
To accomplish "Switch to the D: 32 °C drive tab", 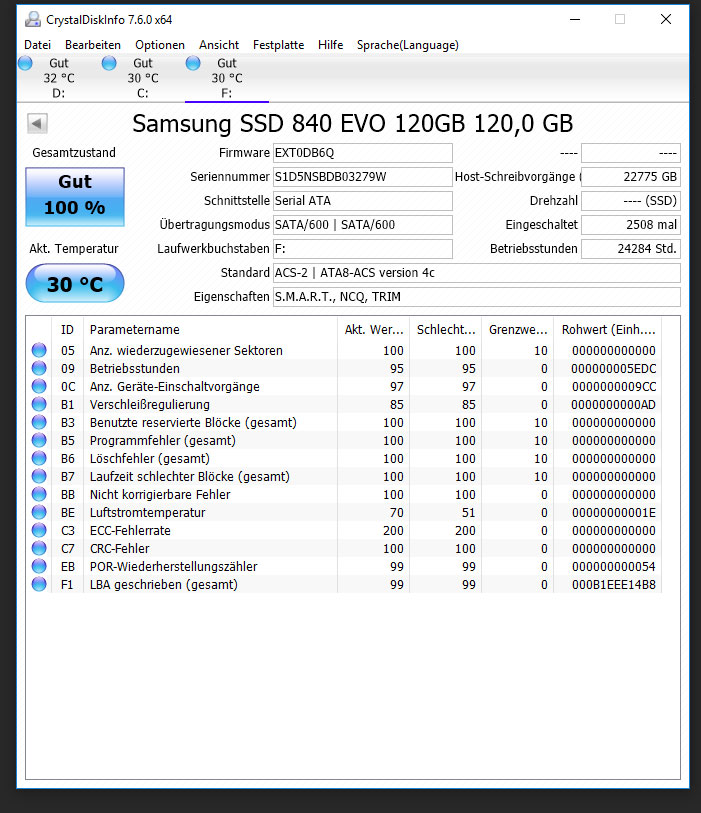I will pos(59,78).
